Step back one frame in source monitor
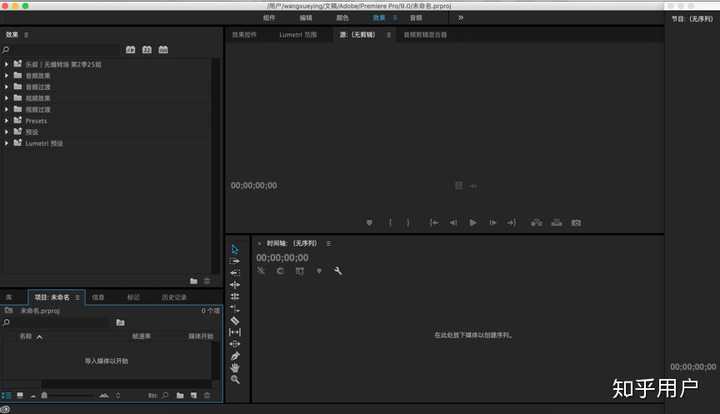Viewport: 720px width, 414px height. tap(453, 223)
